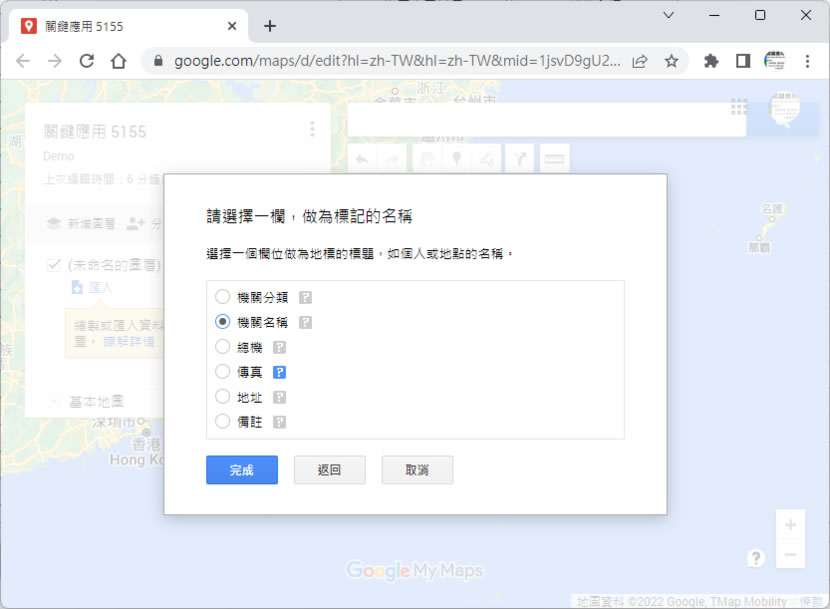Select the add marker tool
Image resolution: width=830 pixels, height=609 pixels.
[x=457, y=158]
